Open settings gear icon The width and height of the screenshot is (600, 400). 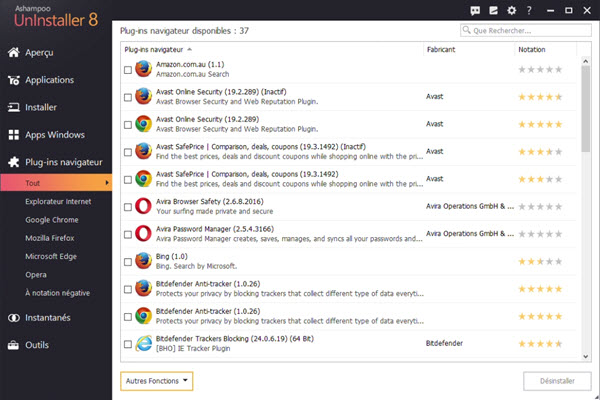click(x=512, y=10)
